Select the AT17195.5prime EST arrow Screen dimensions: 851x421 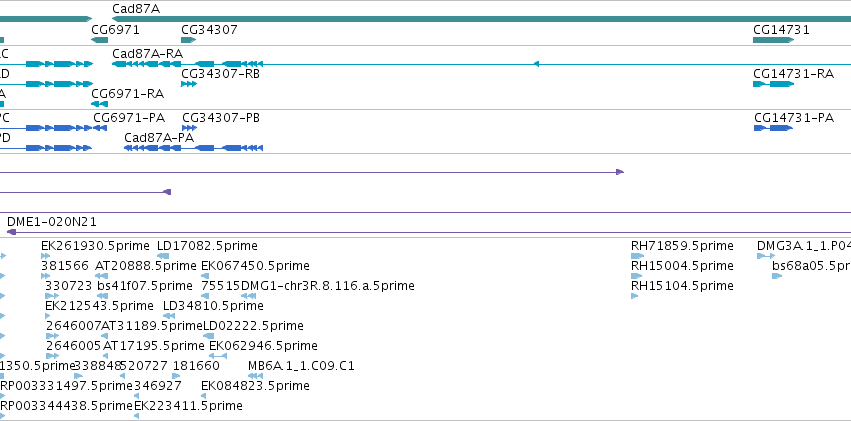click(105, 356)
